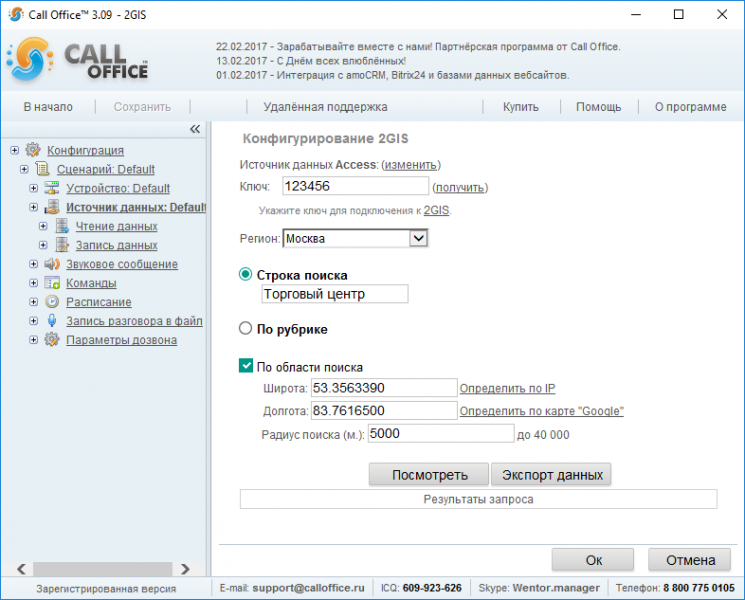The width and height of the screenshot is (745, 600).
Task: Click the Устройство: Default device icon
Action: 52,188
